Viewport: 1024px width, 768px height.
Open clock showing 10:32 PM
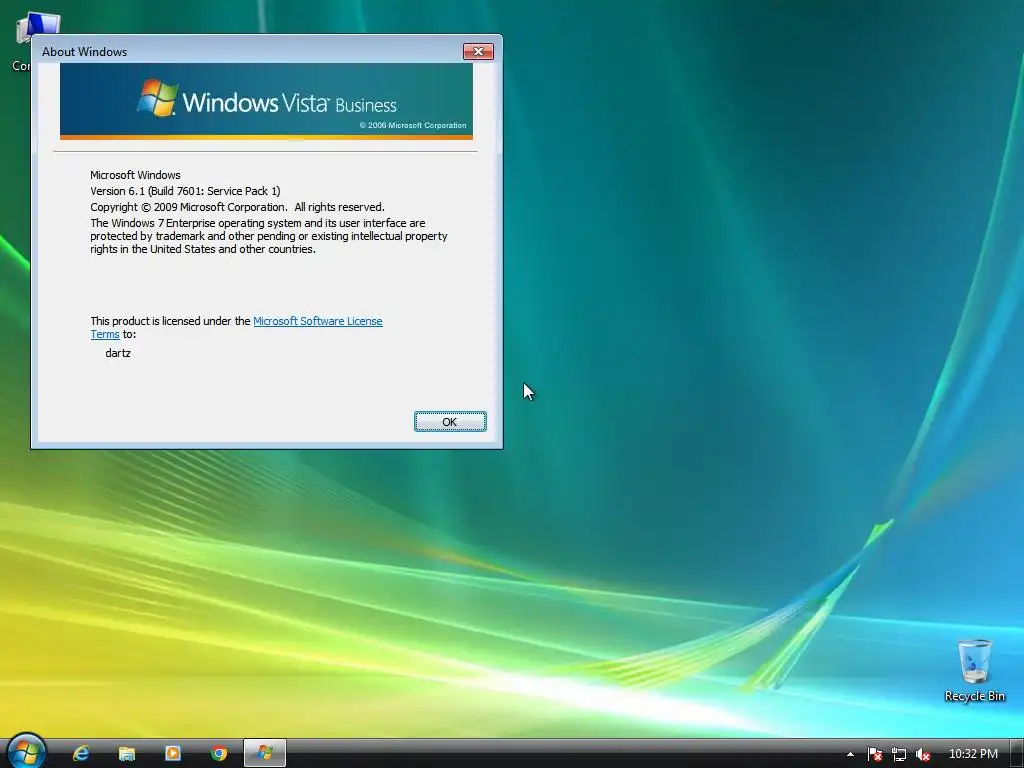[x=973, y=754]
